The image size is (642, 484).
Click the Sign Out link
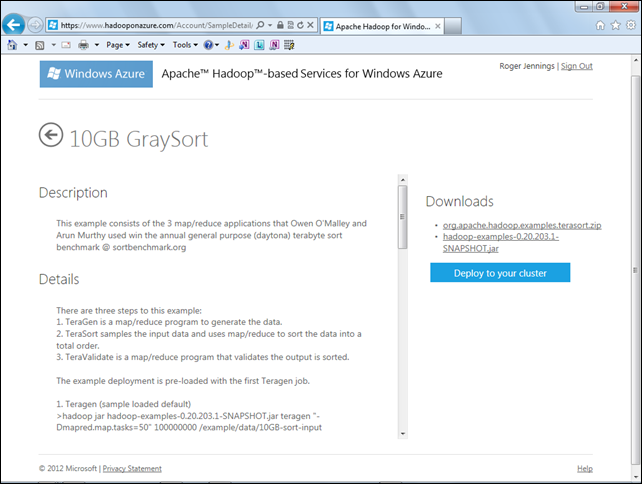click(576, 66)
